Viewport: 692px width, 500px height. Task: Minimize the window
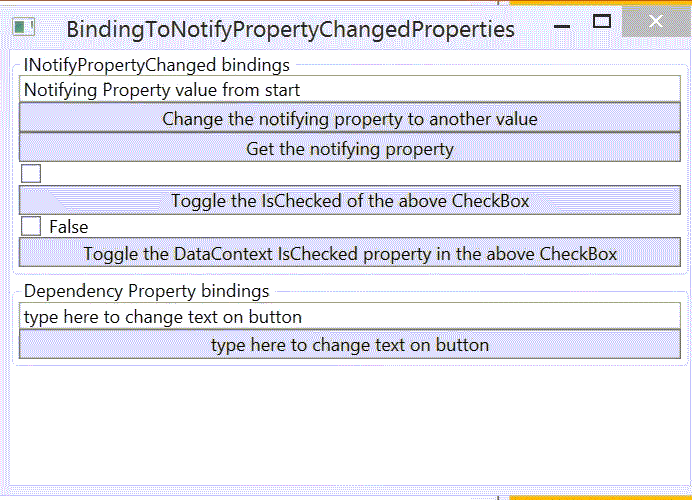coord(562,26)
